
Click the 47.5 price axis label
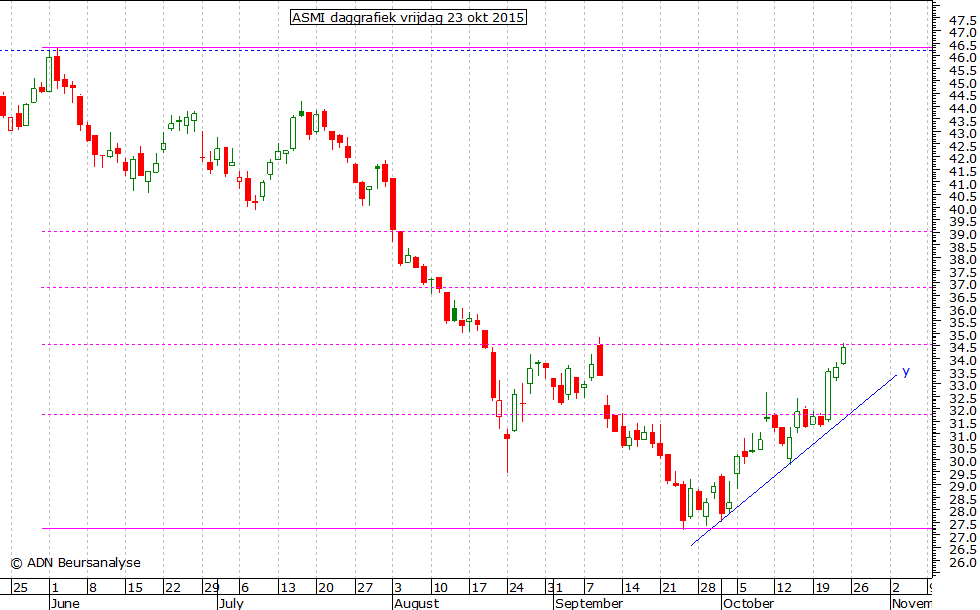[962, 19]
